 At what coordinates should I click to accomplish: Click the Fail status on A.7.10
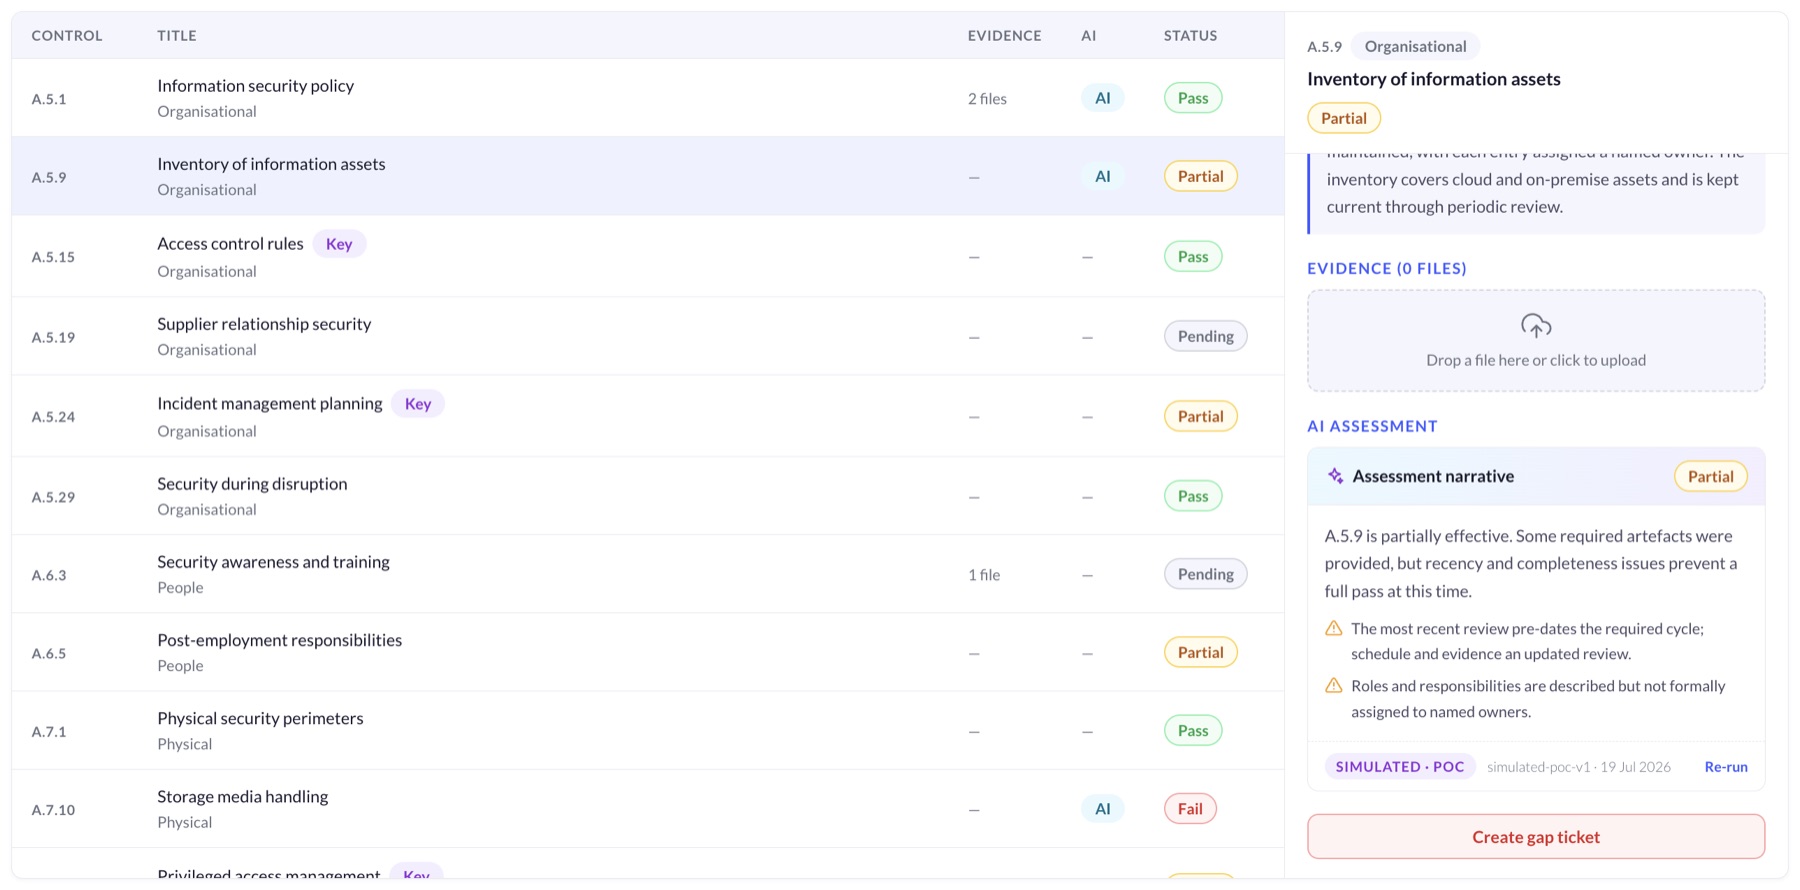1190,809
